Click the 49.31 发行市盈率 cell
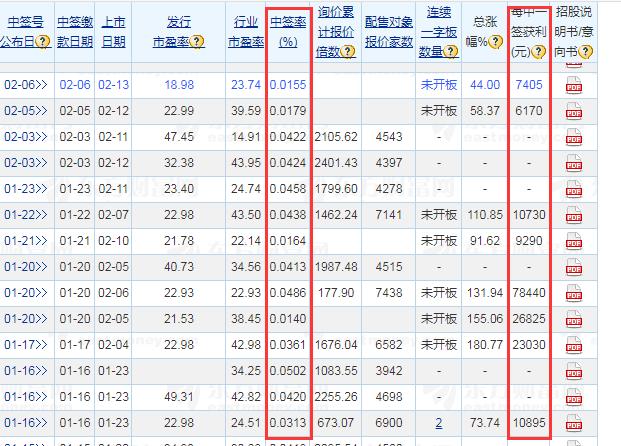Viewport: 621px width, 446px height. tap(179, 396)
